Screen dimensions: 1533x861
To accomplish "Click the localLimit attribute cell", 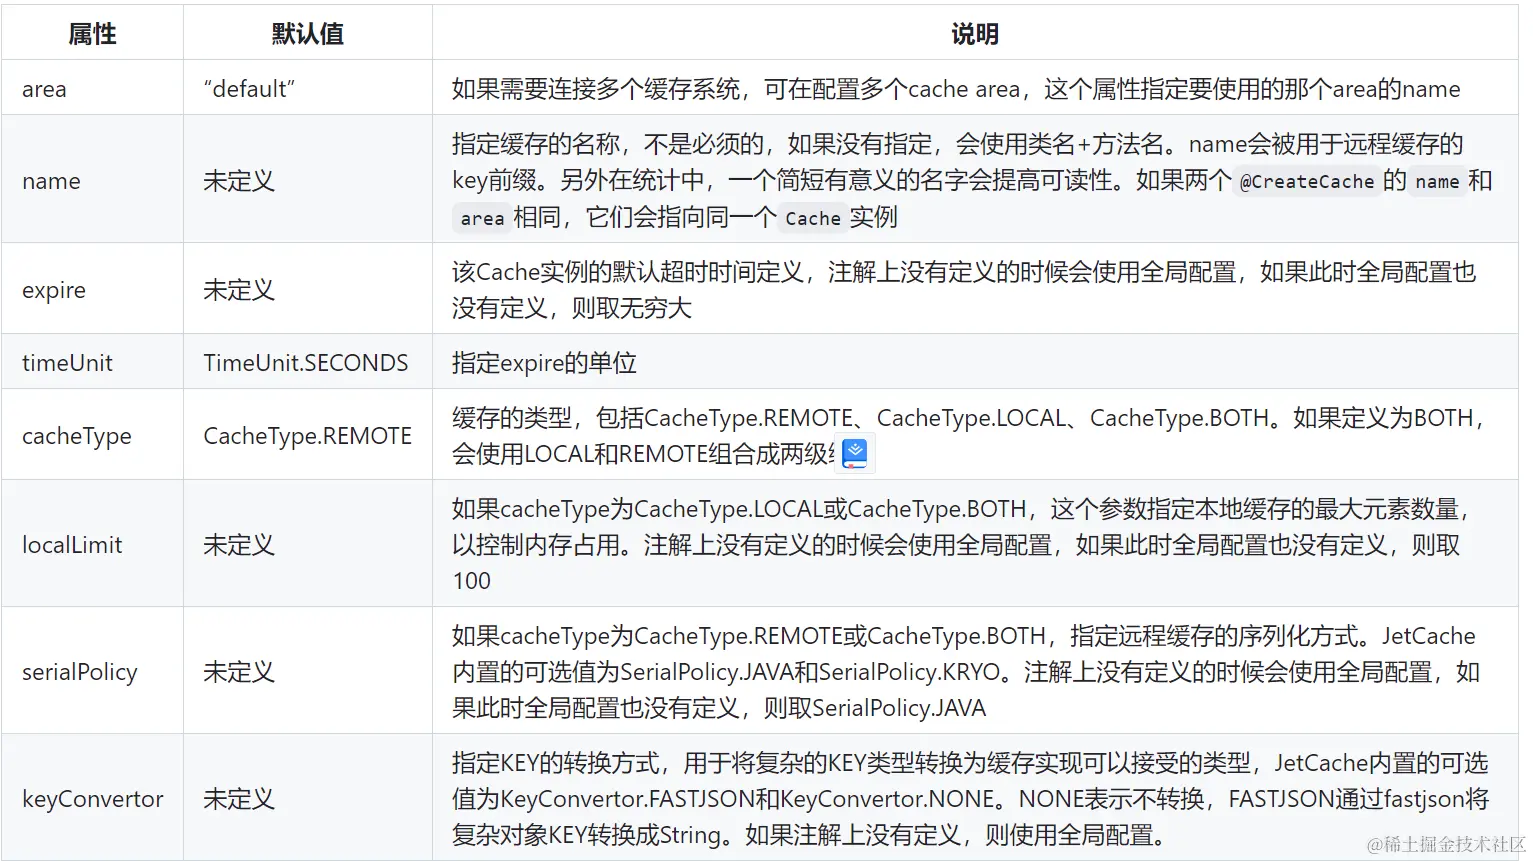I will [71, 544].
